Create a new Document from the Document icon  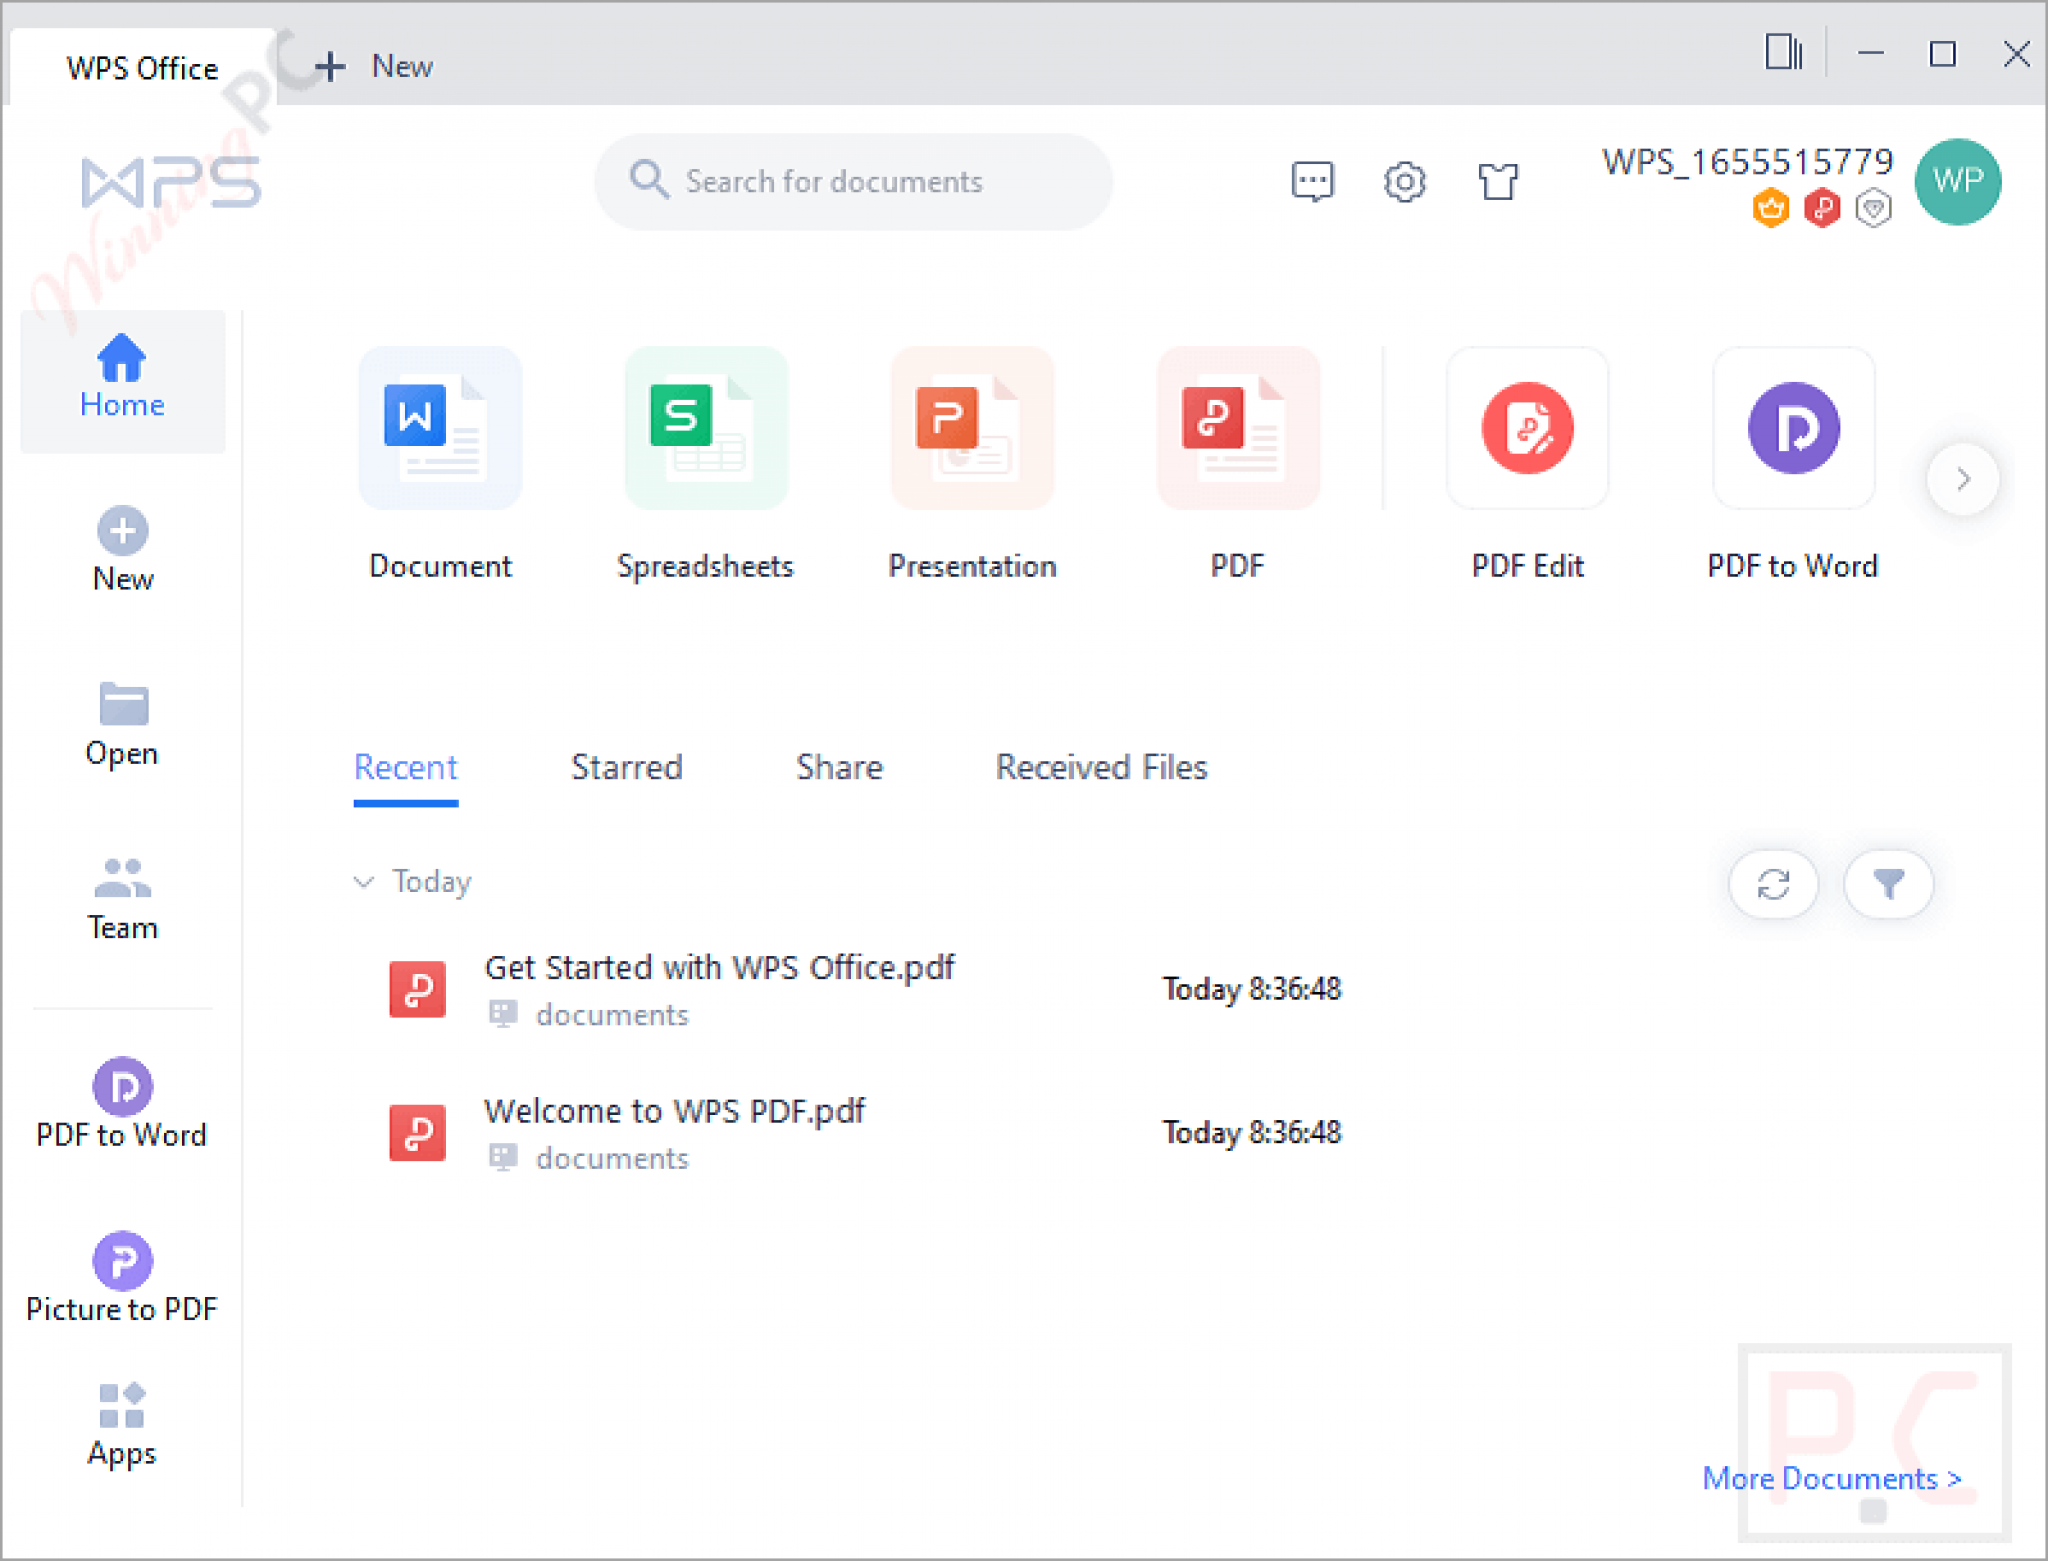(440, 428)
